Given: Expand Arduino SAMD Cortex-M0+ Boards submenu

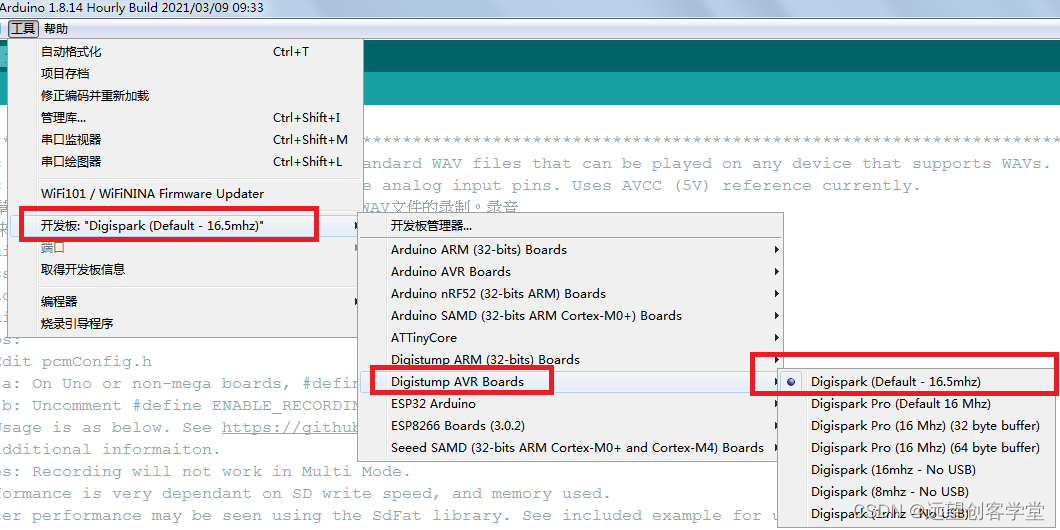Looking at the screenshot, I should coord(571,316).
